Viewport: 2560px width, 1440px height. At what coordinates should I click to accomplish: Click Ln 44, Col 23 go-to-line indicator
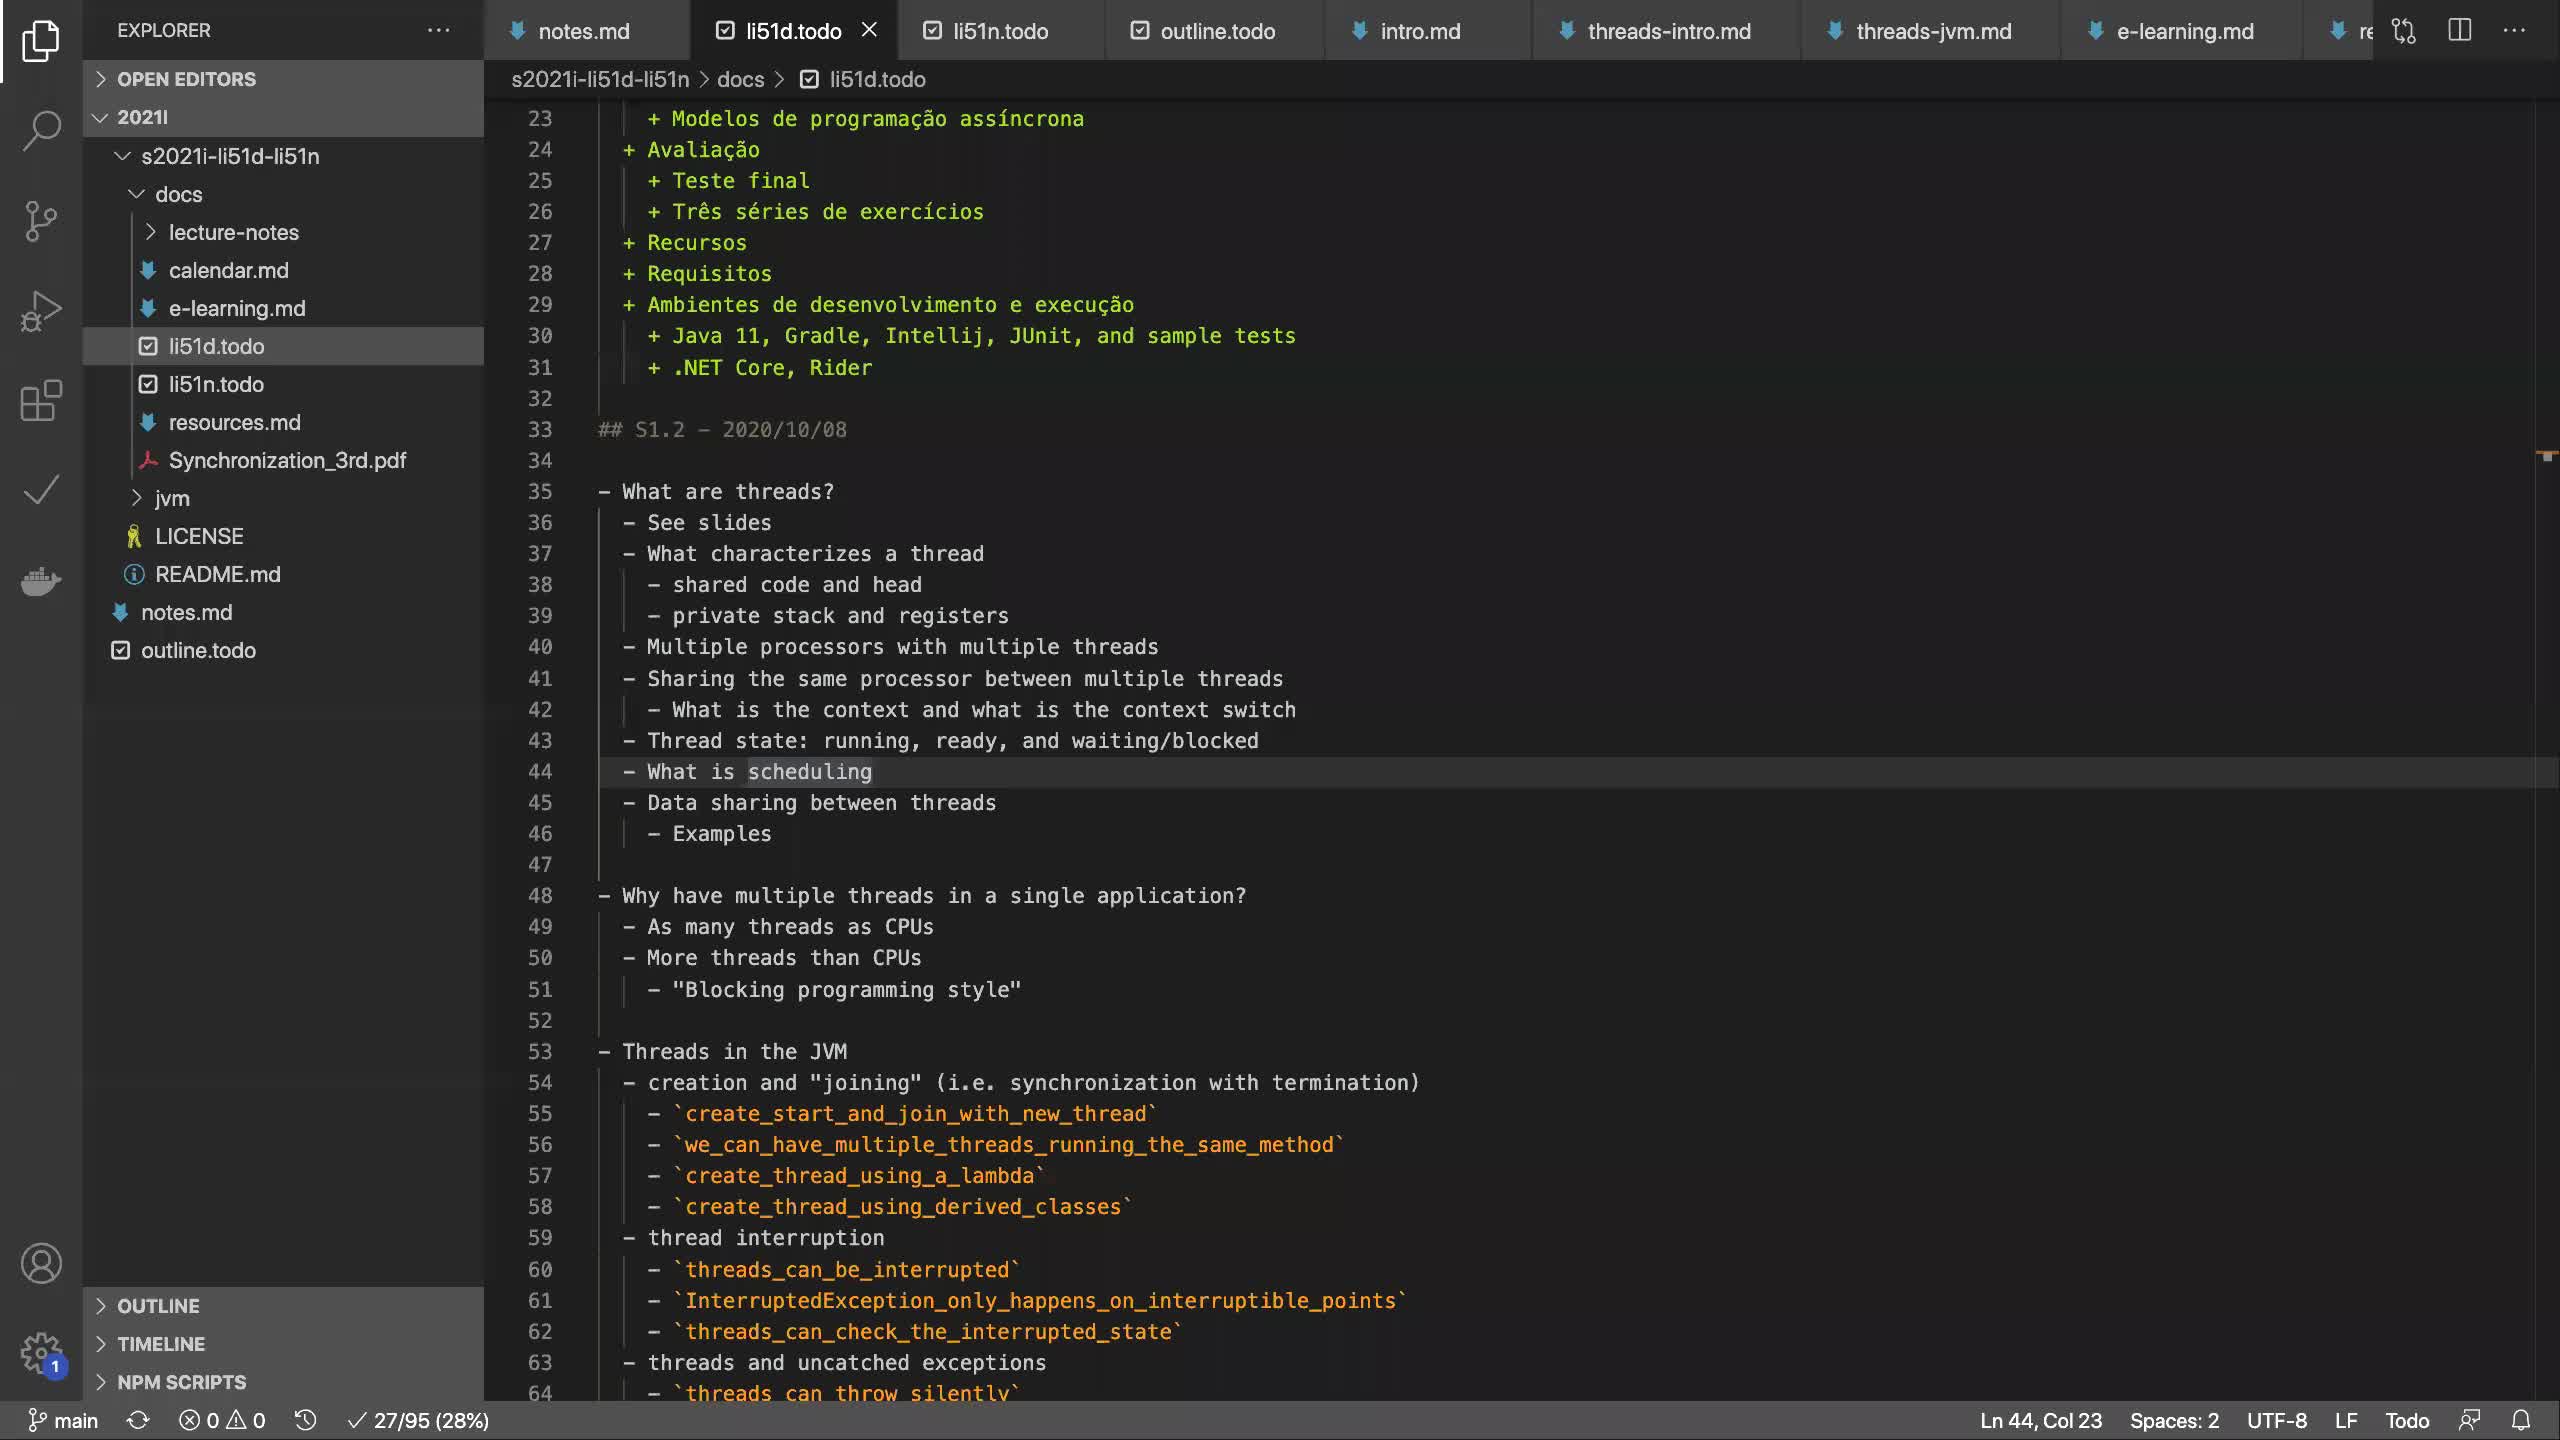(x=2040, y=1420)
